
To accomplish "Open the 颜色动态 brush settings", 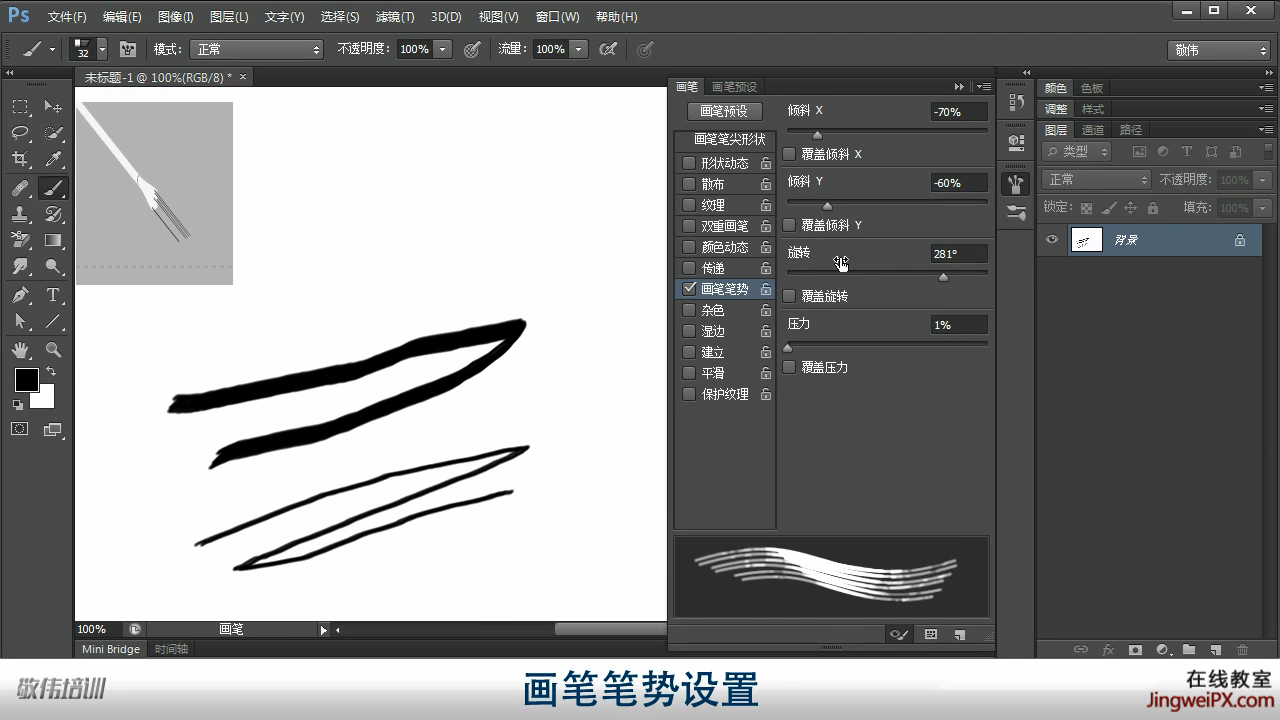I will point(725,247).
